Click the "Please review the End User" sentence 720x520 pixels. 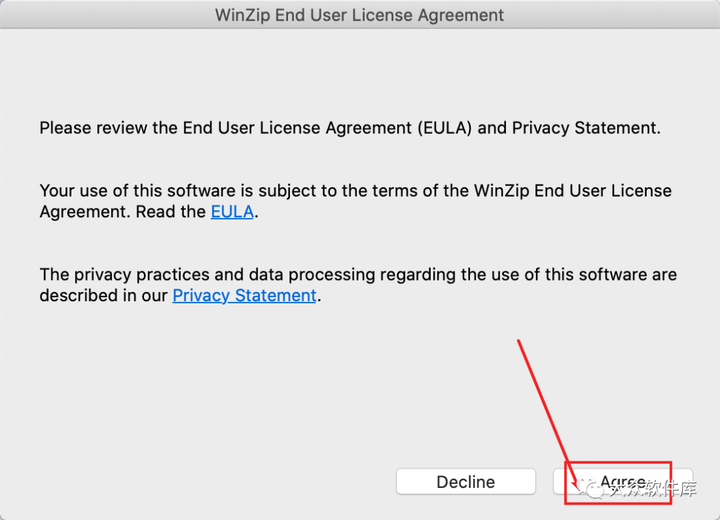point(350,128)
